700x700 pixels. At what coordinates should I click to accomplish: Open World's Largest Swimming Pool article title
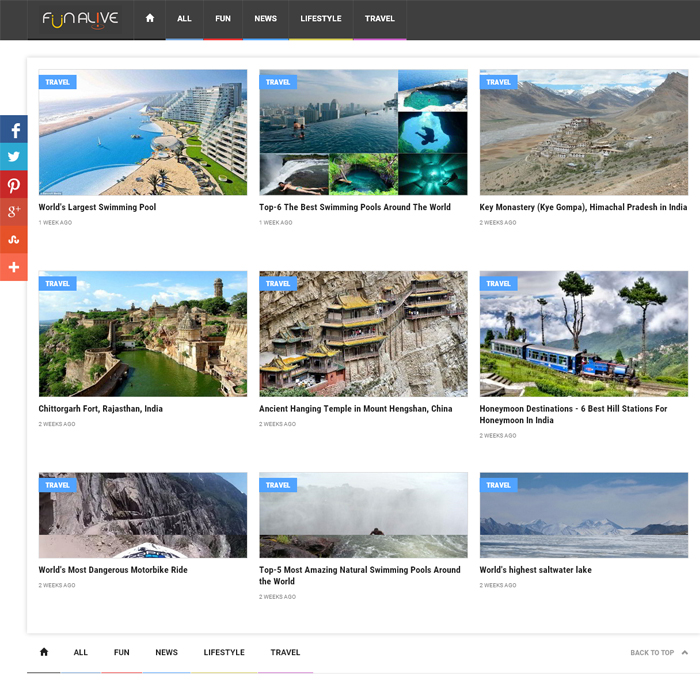pyautogui.click(x=97, y=208)
